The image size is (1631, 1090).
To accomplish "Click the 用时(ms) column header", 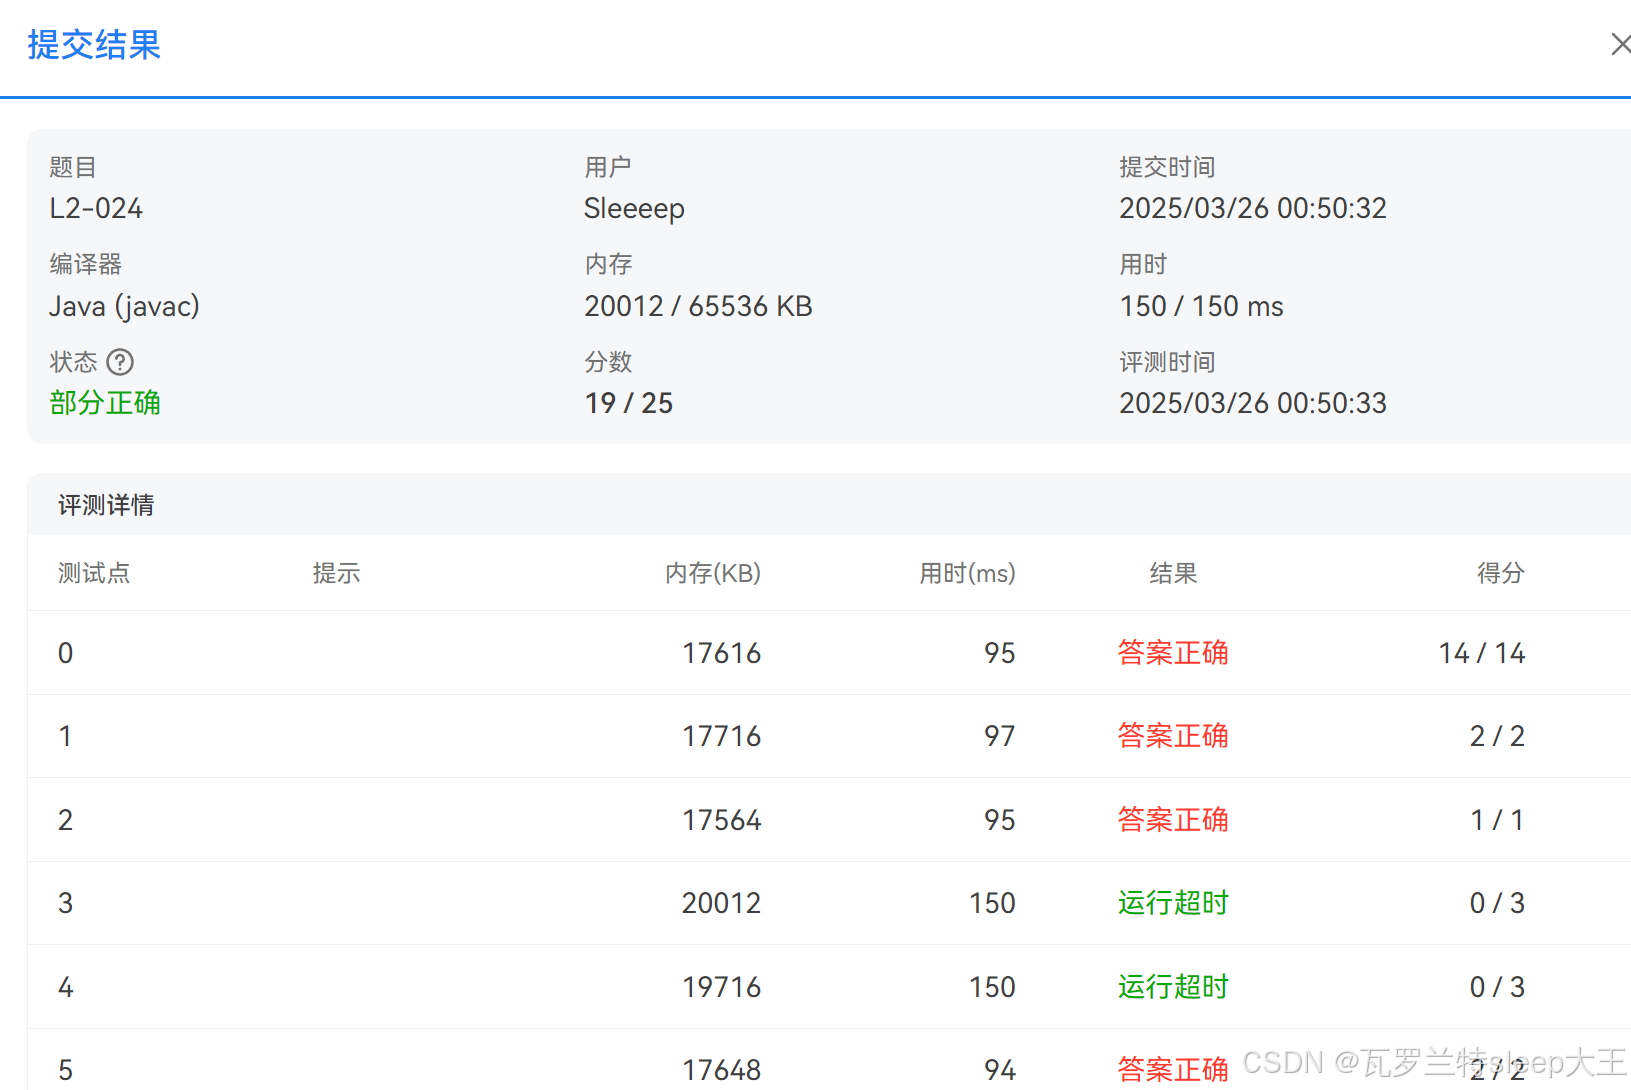I will click(x=967, y=573).
